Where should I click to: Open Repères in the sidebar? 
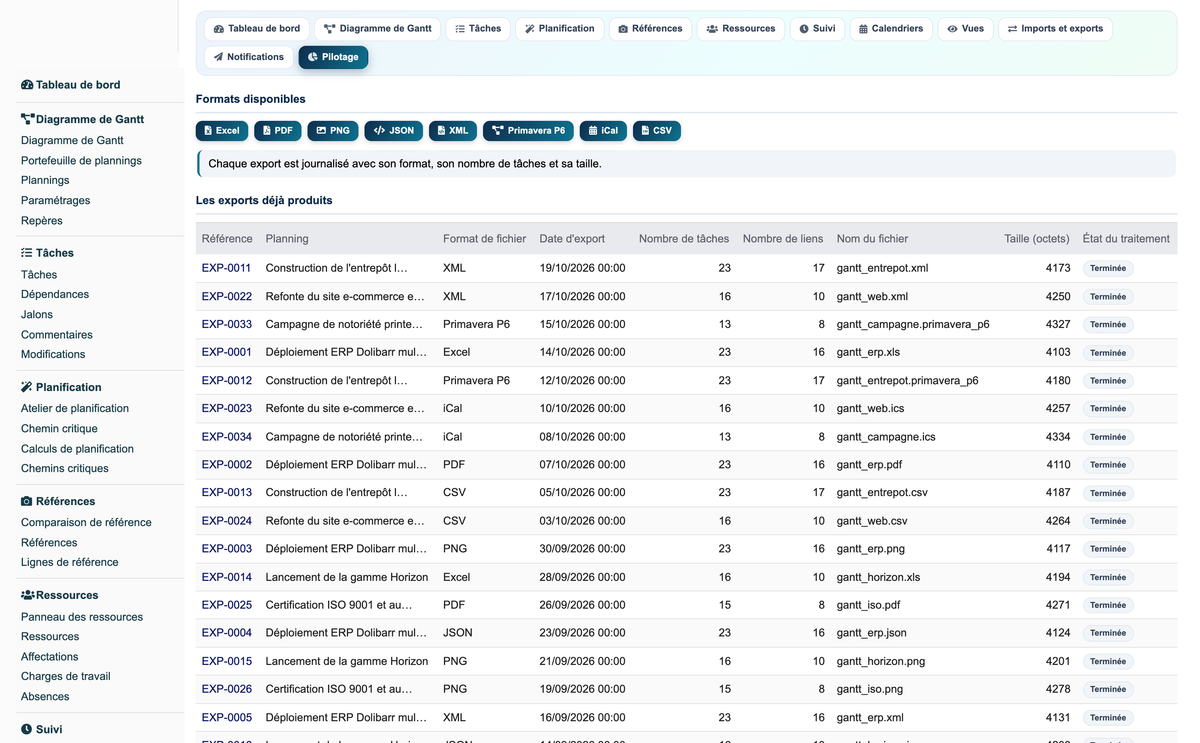coord(42,221)
